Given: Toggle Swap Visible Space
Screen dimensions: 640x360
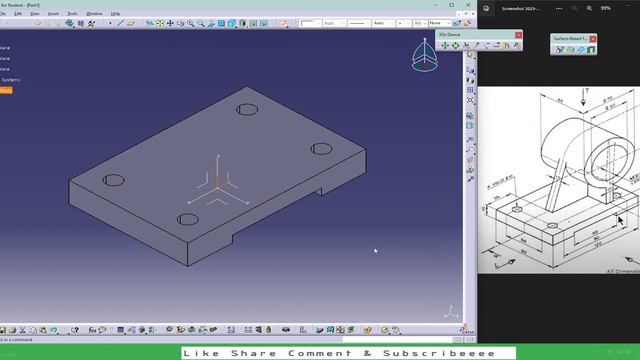Looking at the screenshot, I should pos(264,24).
